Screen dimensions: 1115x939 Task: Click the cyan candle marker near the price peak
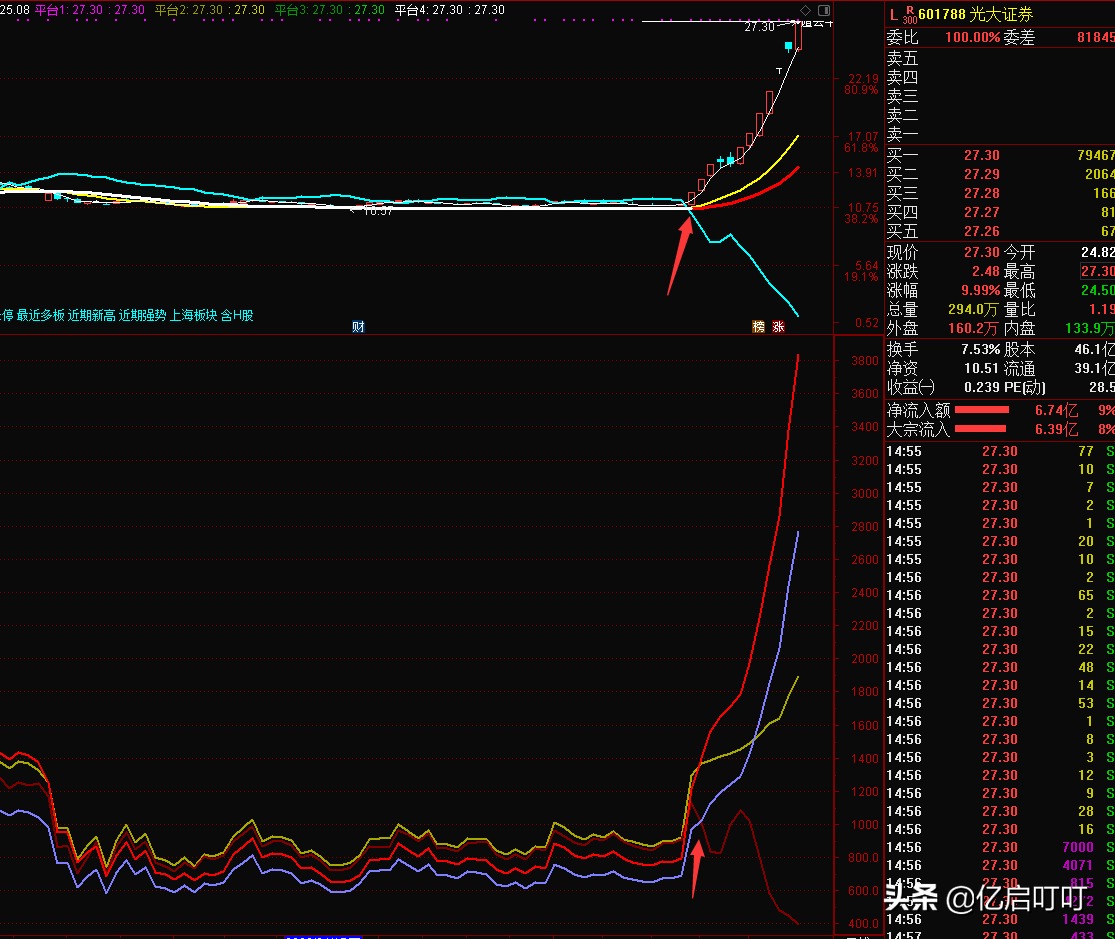point(789,46)
